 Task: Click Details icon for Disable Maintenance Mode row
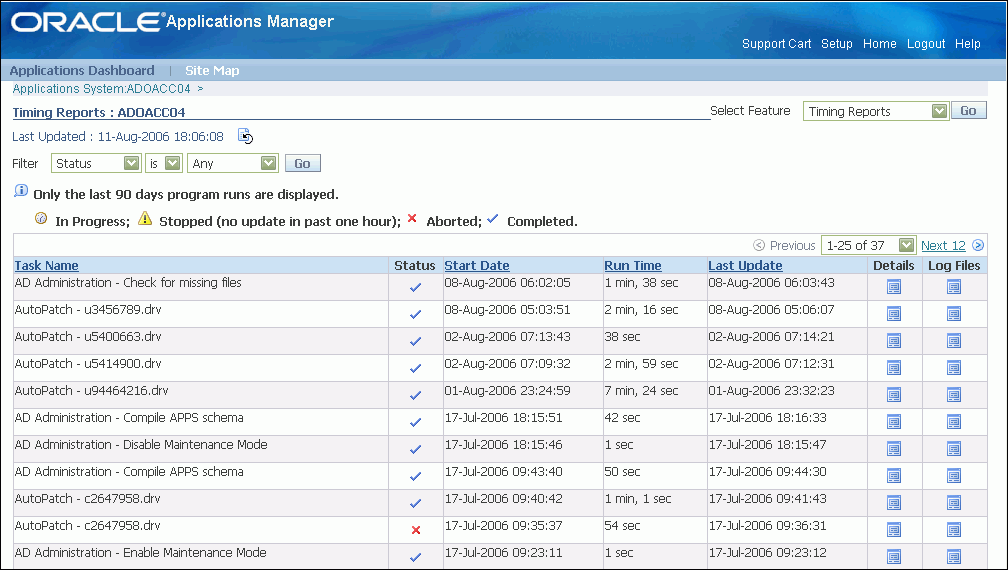click(x=893, y=449)
